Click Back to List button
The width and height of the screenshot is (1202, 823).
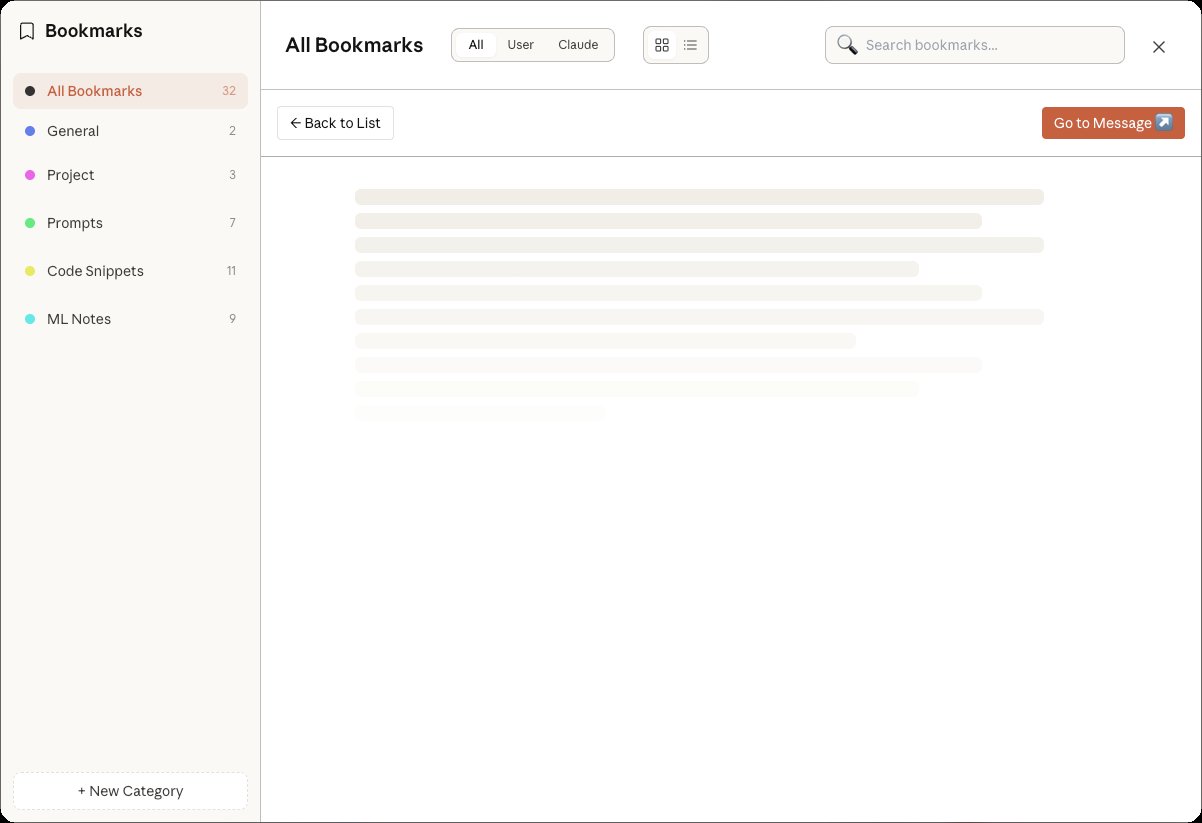[335, 123]
